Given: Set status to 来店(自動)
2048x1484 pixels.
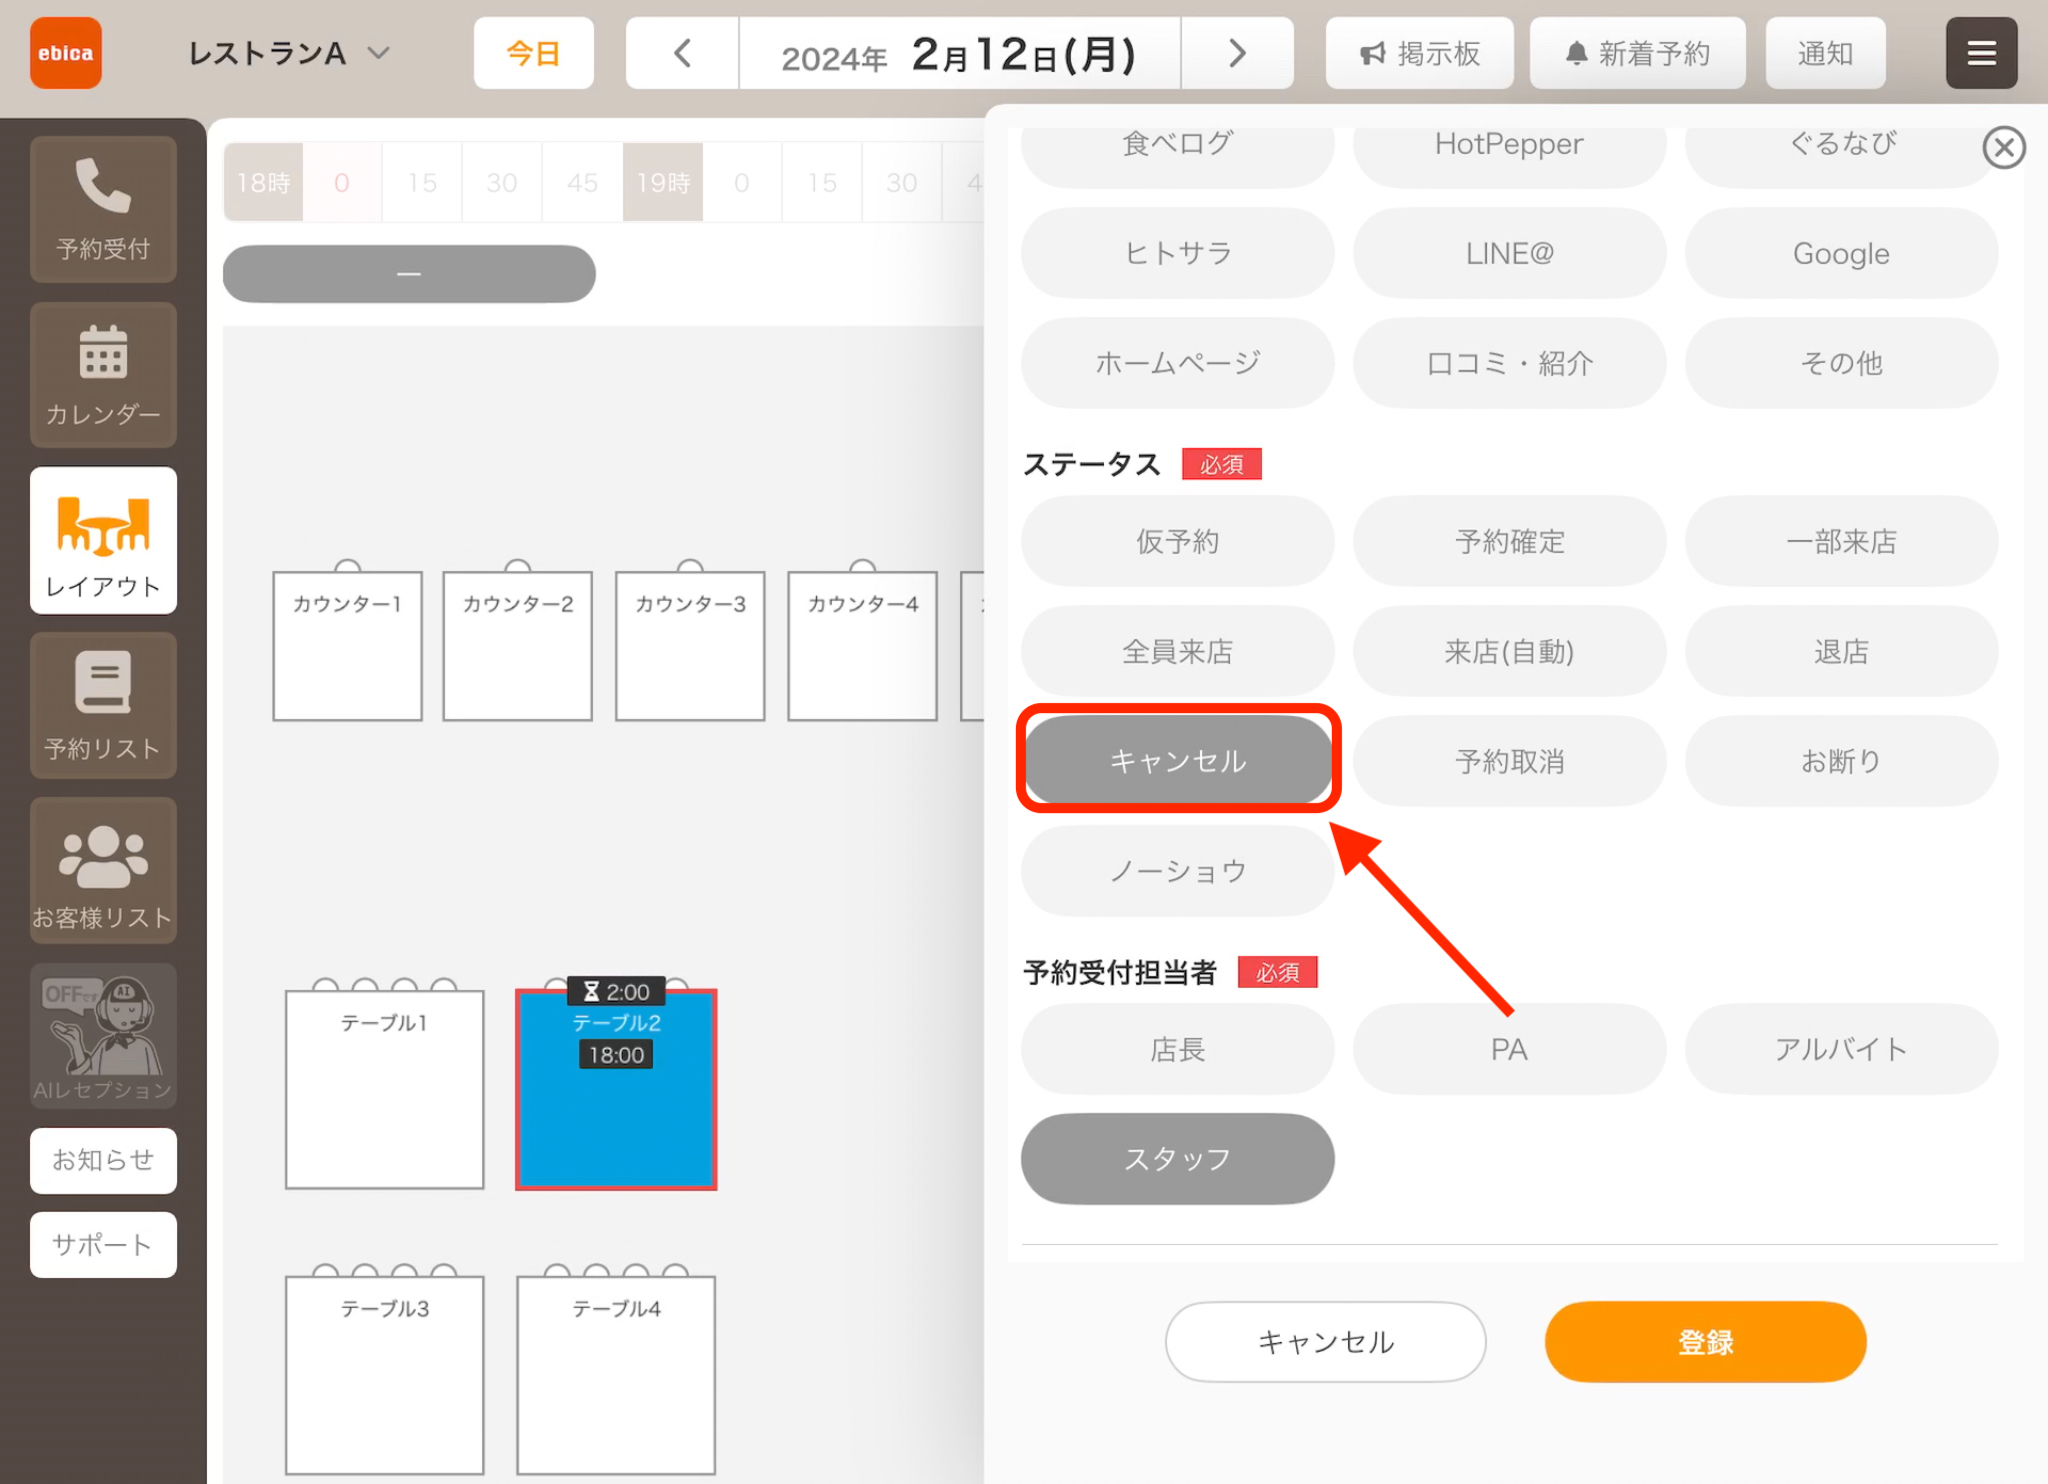Looking at the screenshot, I should (x=1509, y=651).
